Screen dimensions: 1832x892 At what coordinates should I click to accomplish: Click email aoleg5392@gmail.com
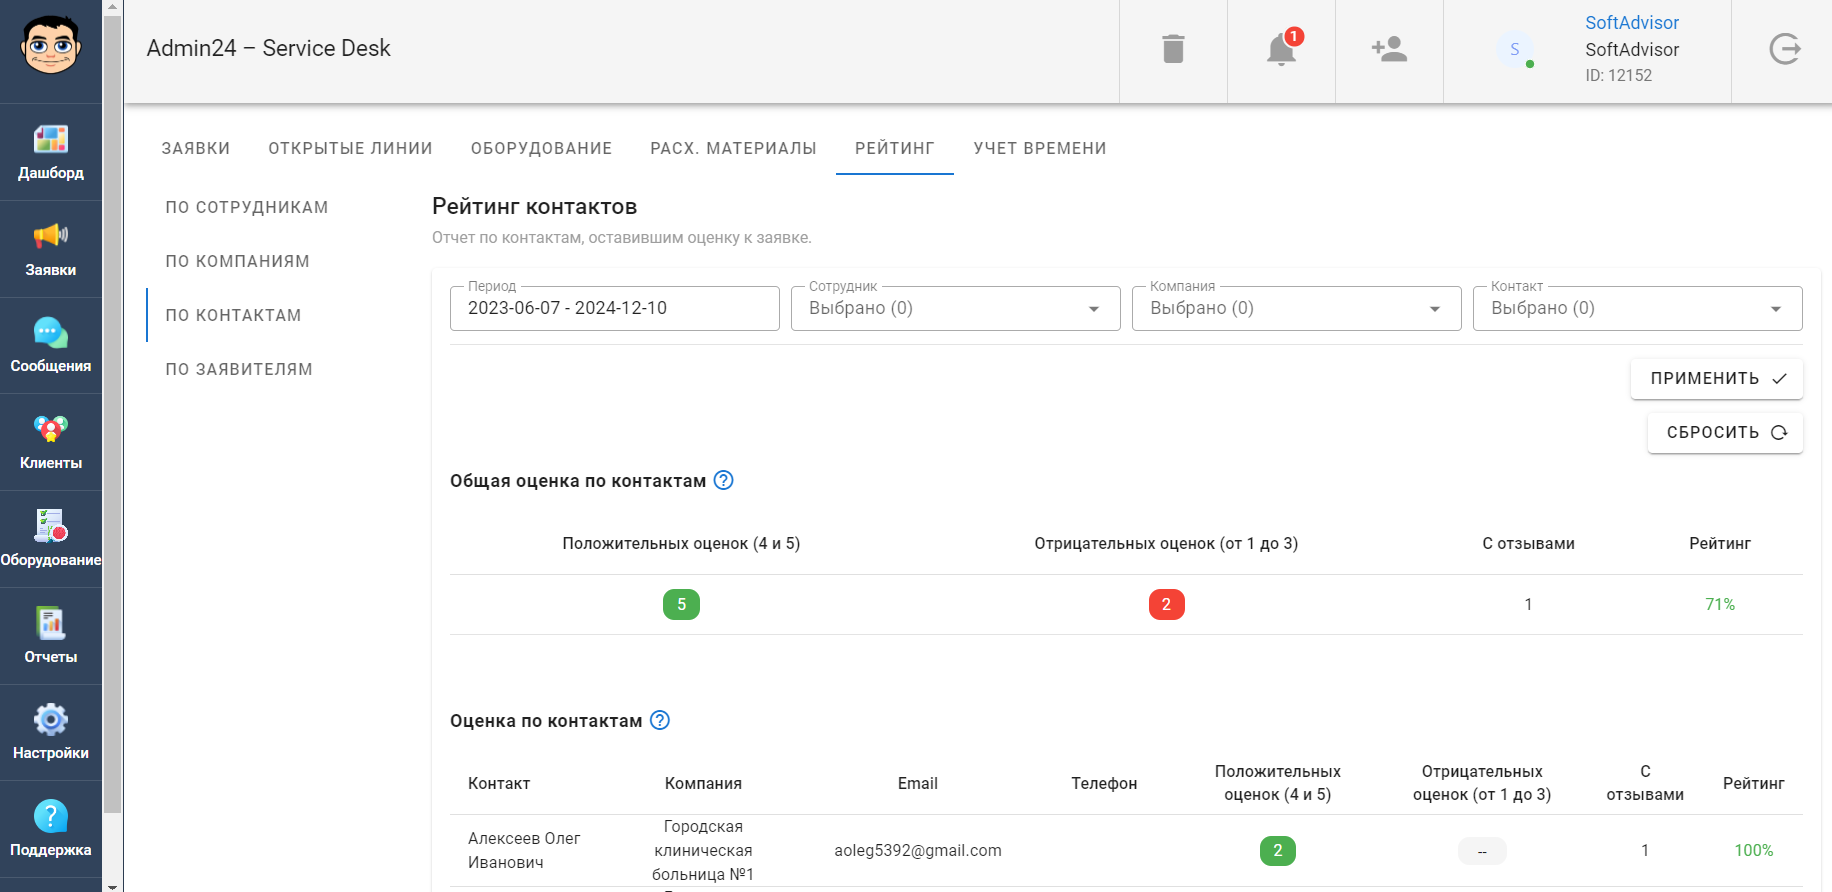[918, 850]
